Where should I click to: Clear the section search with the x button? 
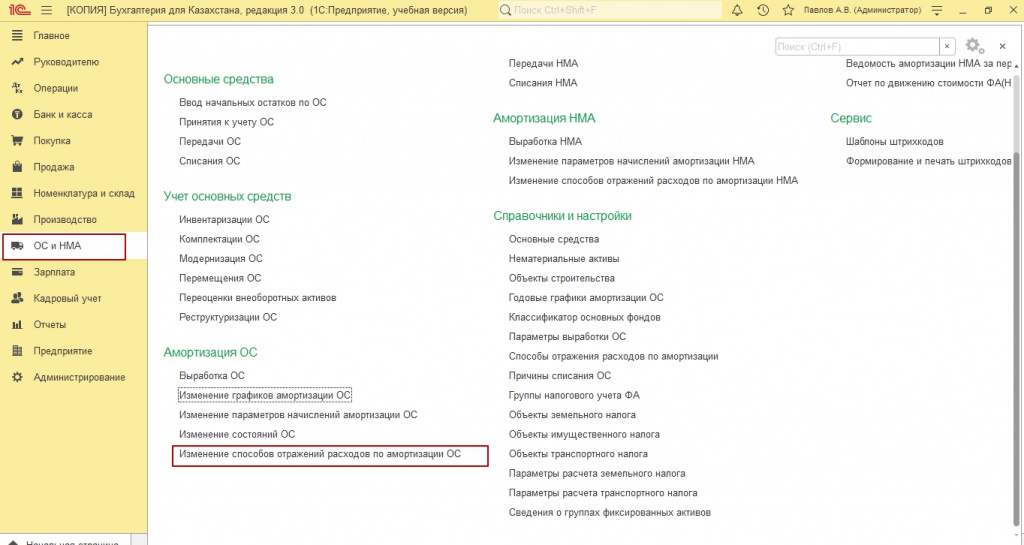coord(947,46)
